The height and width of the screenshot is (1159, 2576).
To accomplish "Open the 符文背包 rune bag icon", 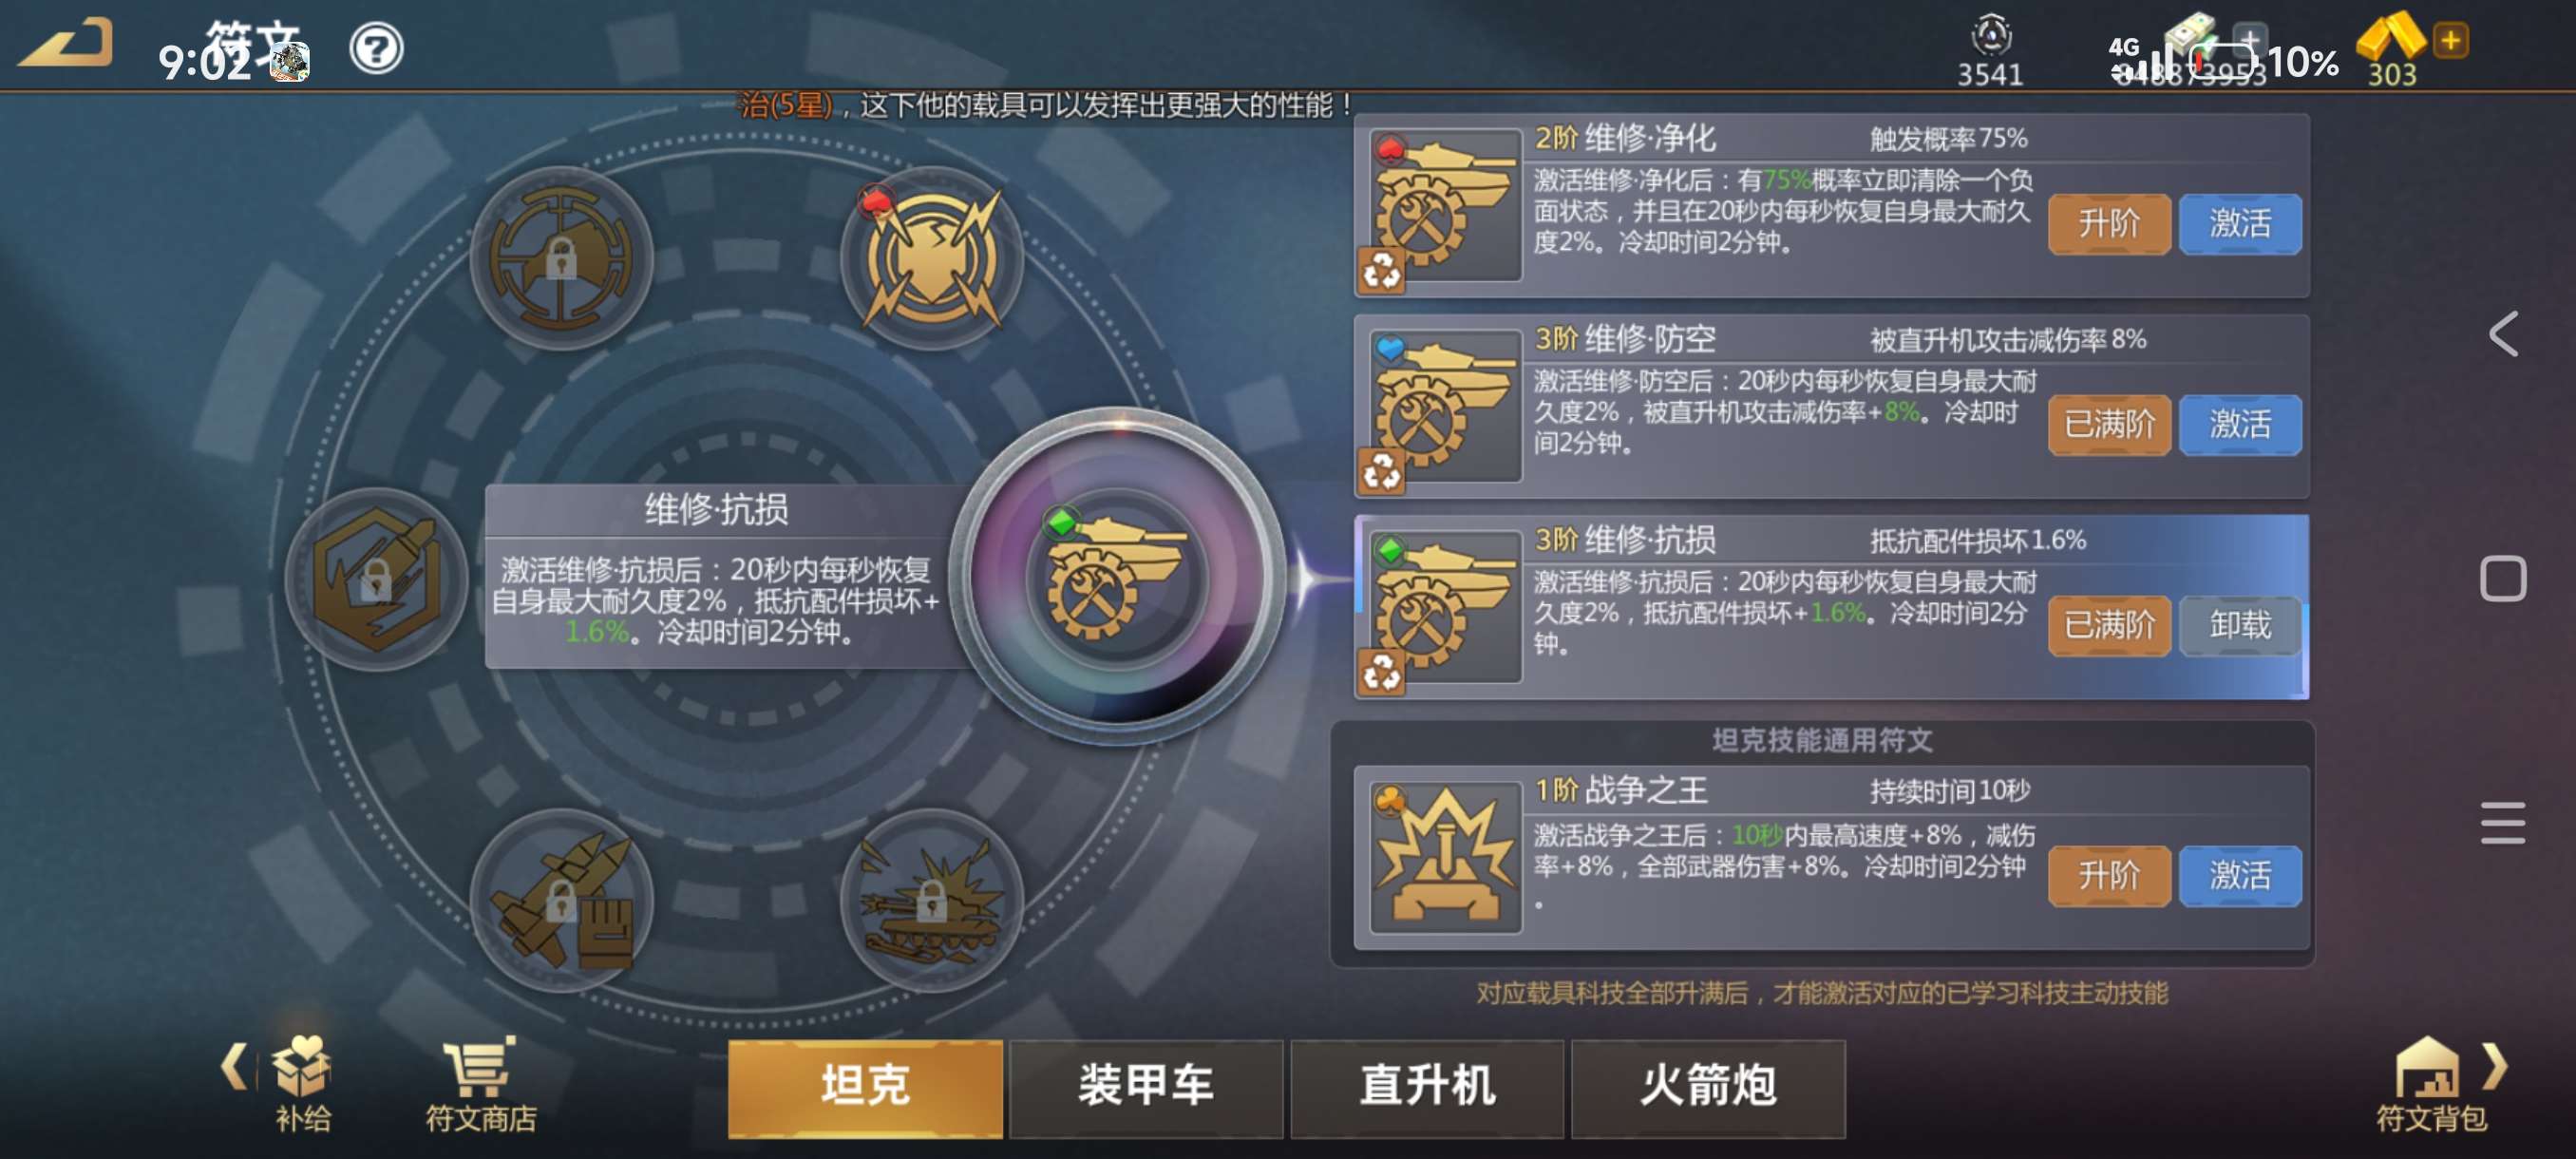I will tap(2431, 1085).
